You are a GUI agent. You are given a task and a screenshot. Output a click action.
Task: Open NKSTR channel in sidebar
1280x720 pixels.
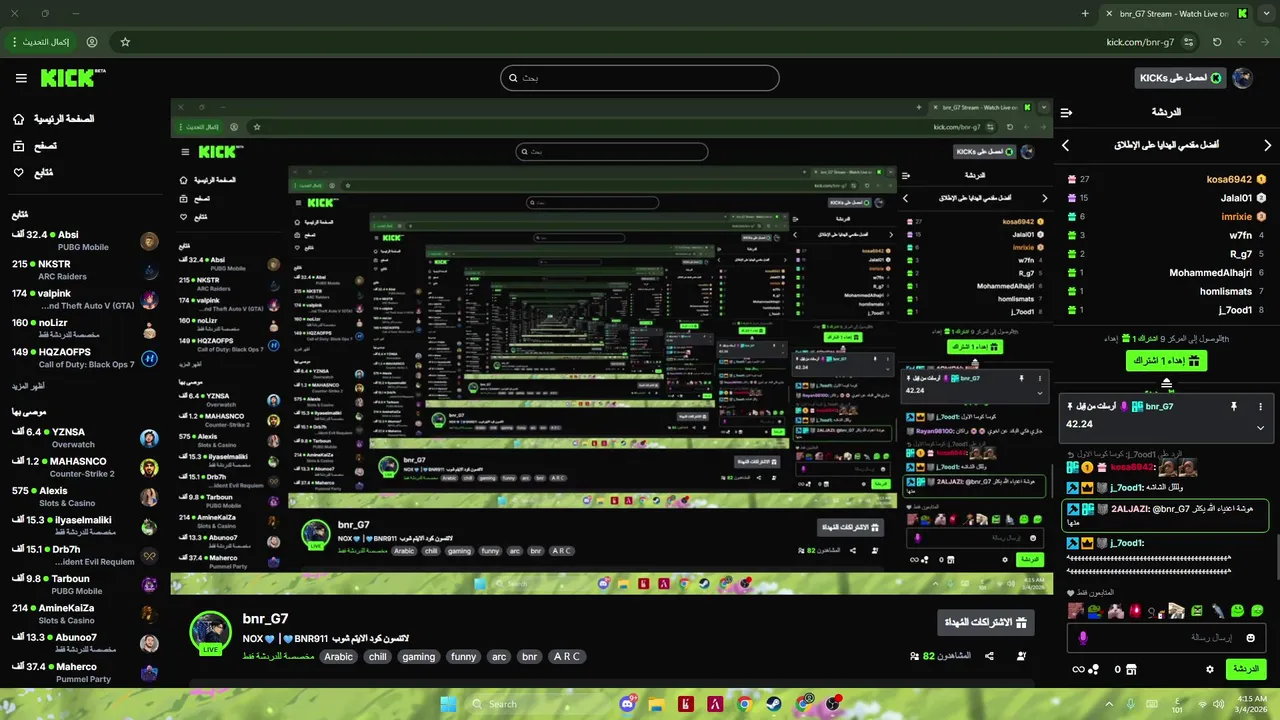(x=85, y=270)
